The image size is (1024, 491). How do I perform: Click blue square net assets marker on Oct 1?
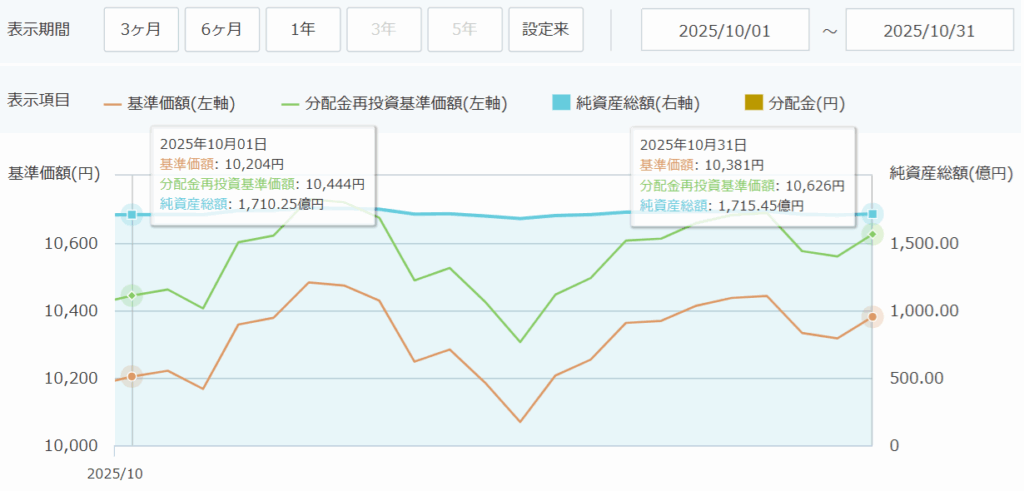131,215
